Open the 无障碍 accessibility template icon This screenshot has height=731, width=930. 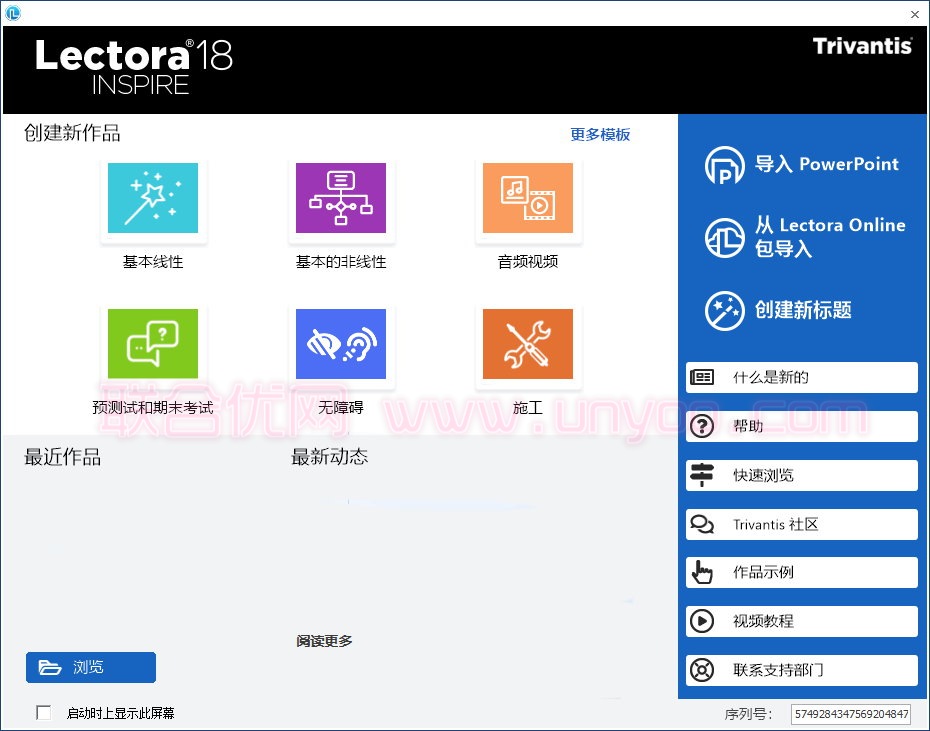(341, 344)
